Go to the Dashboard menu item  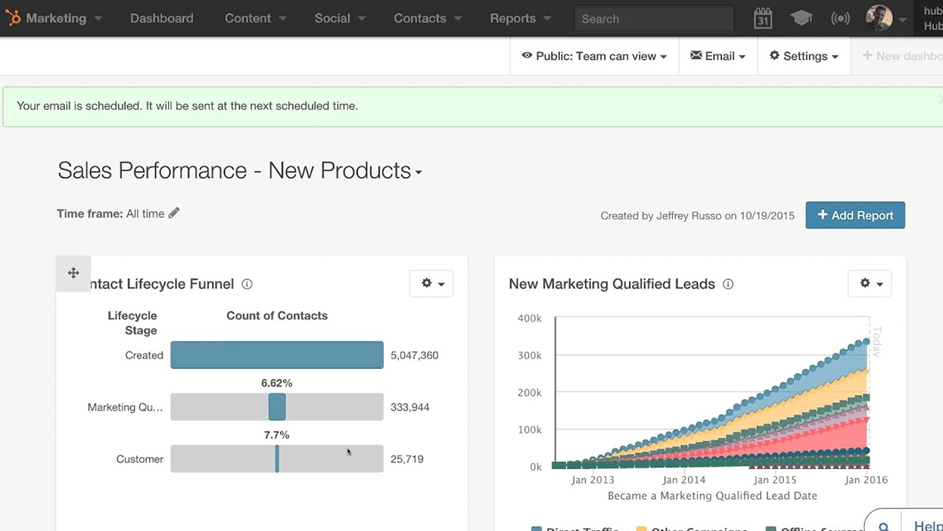click(162, 18)
